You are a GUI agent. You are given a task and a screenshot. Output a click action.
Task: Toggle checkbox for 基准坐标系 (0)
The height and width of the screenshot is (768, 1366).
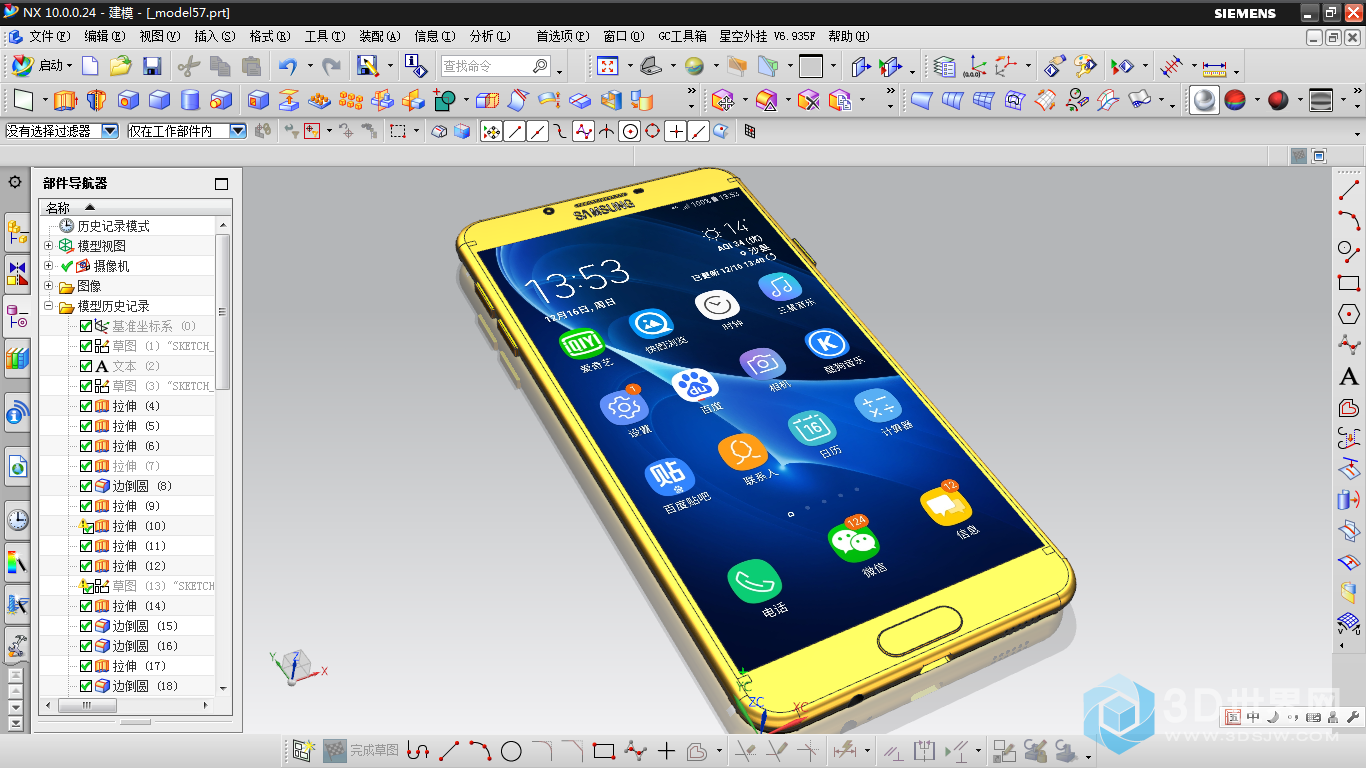click(85, 326)
